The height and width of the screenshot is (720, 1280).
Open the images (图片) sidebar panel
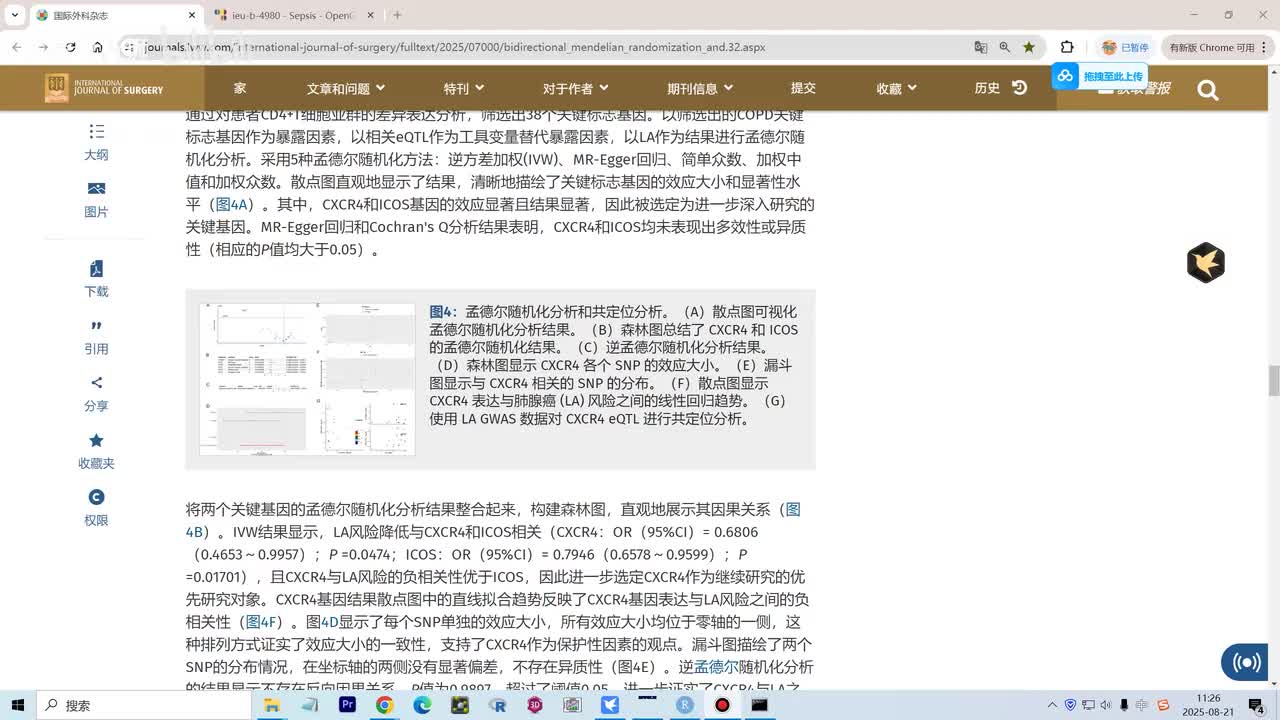click(96, 199)
